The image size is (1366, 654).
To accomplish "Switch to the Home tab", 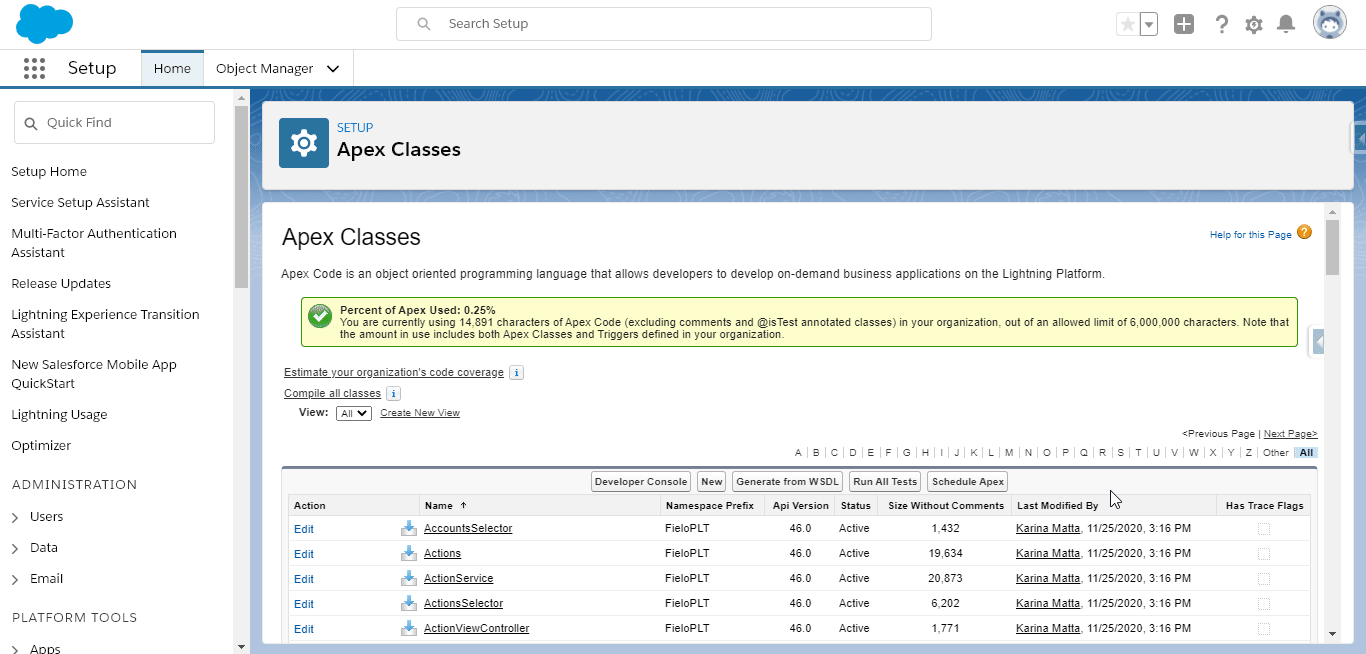I will pyautogui.click(x=172, y=69).
